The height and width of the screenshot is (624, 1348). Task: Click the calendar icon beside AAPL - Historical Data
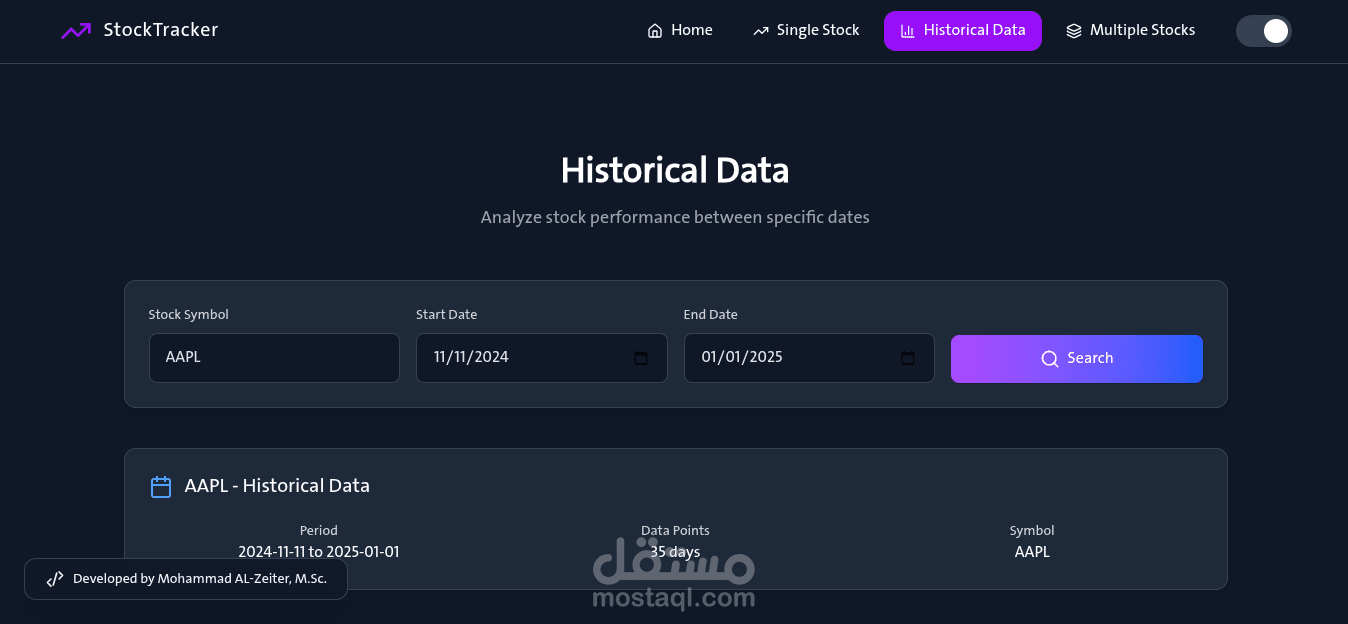point(161,487)
